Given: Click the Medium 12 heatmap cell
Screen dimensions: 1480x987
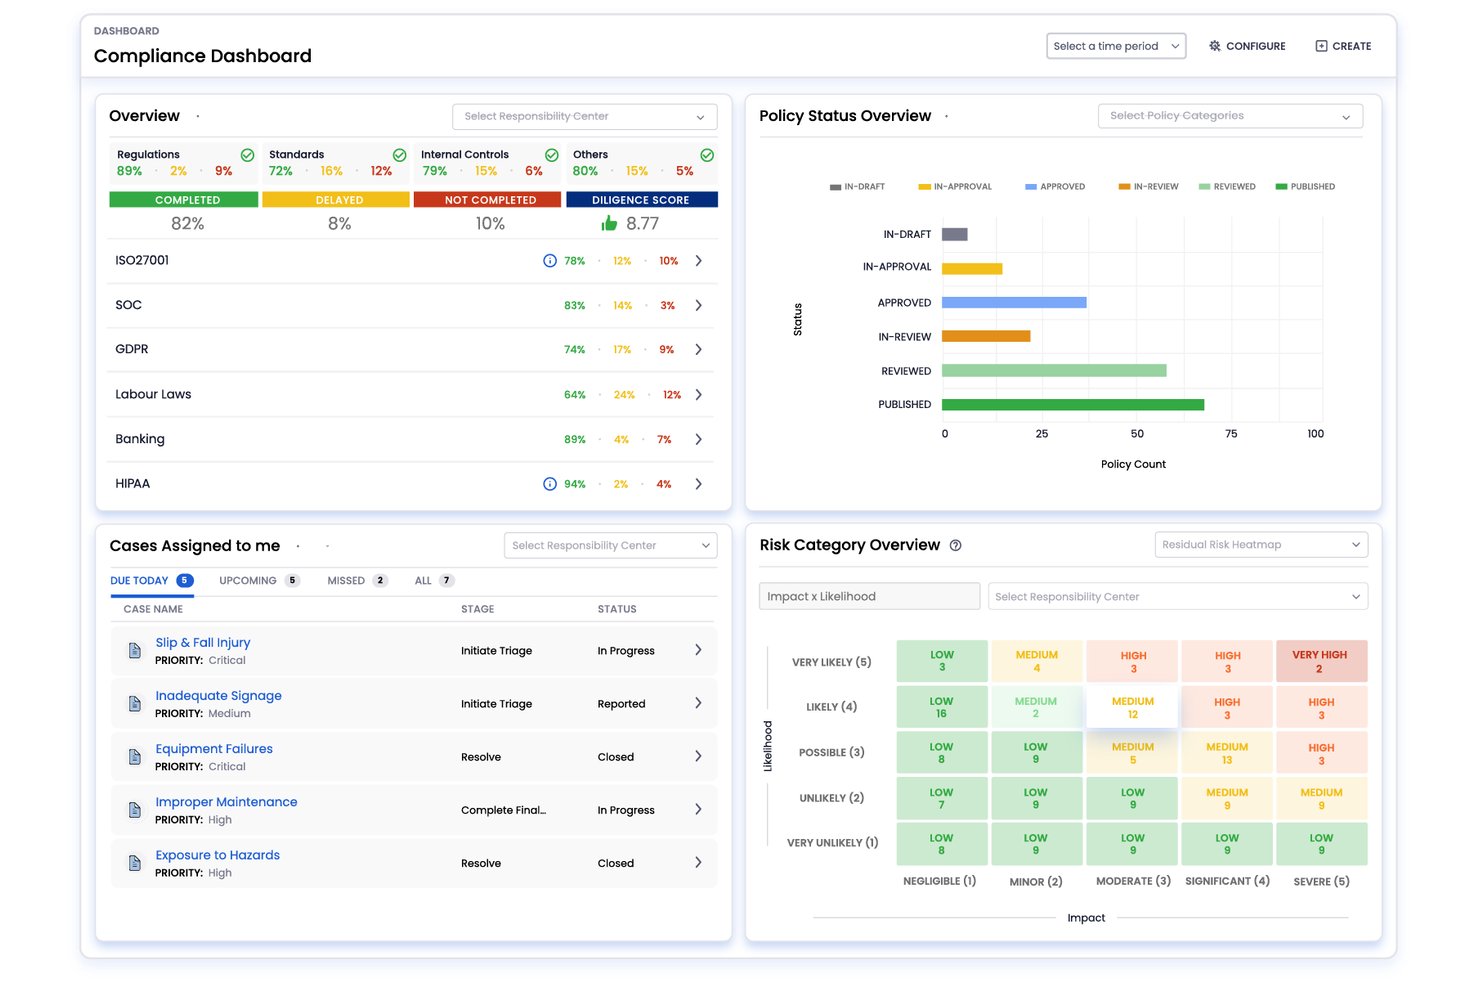Looking at the screenshot, I should [x=1133, y=707].
